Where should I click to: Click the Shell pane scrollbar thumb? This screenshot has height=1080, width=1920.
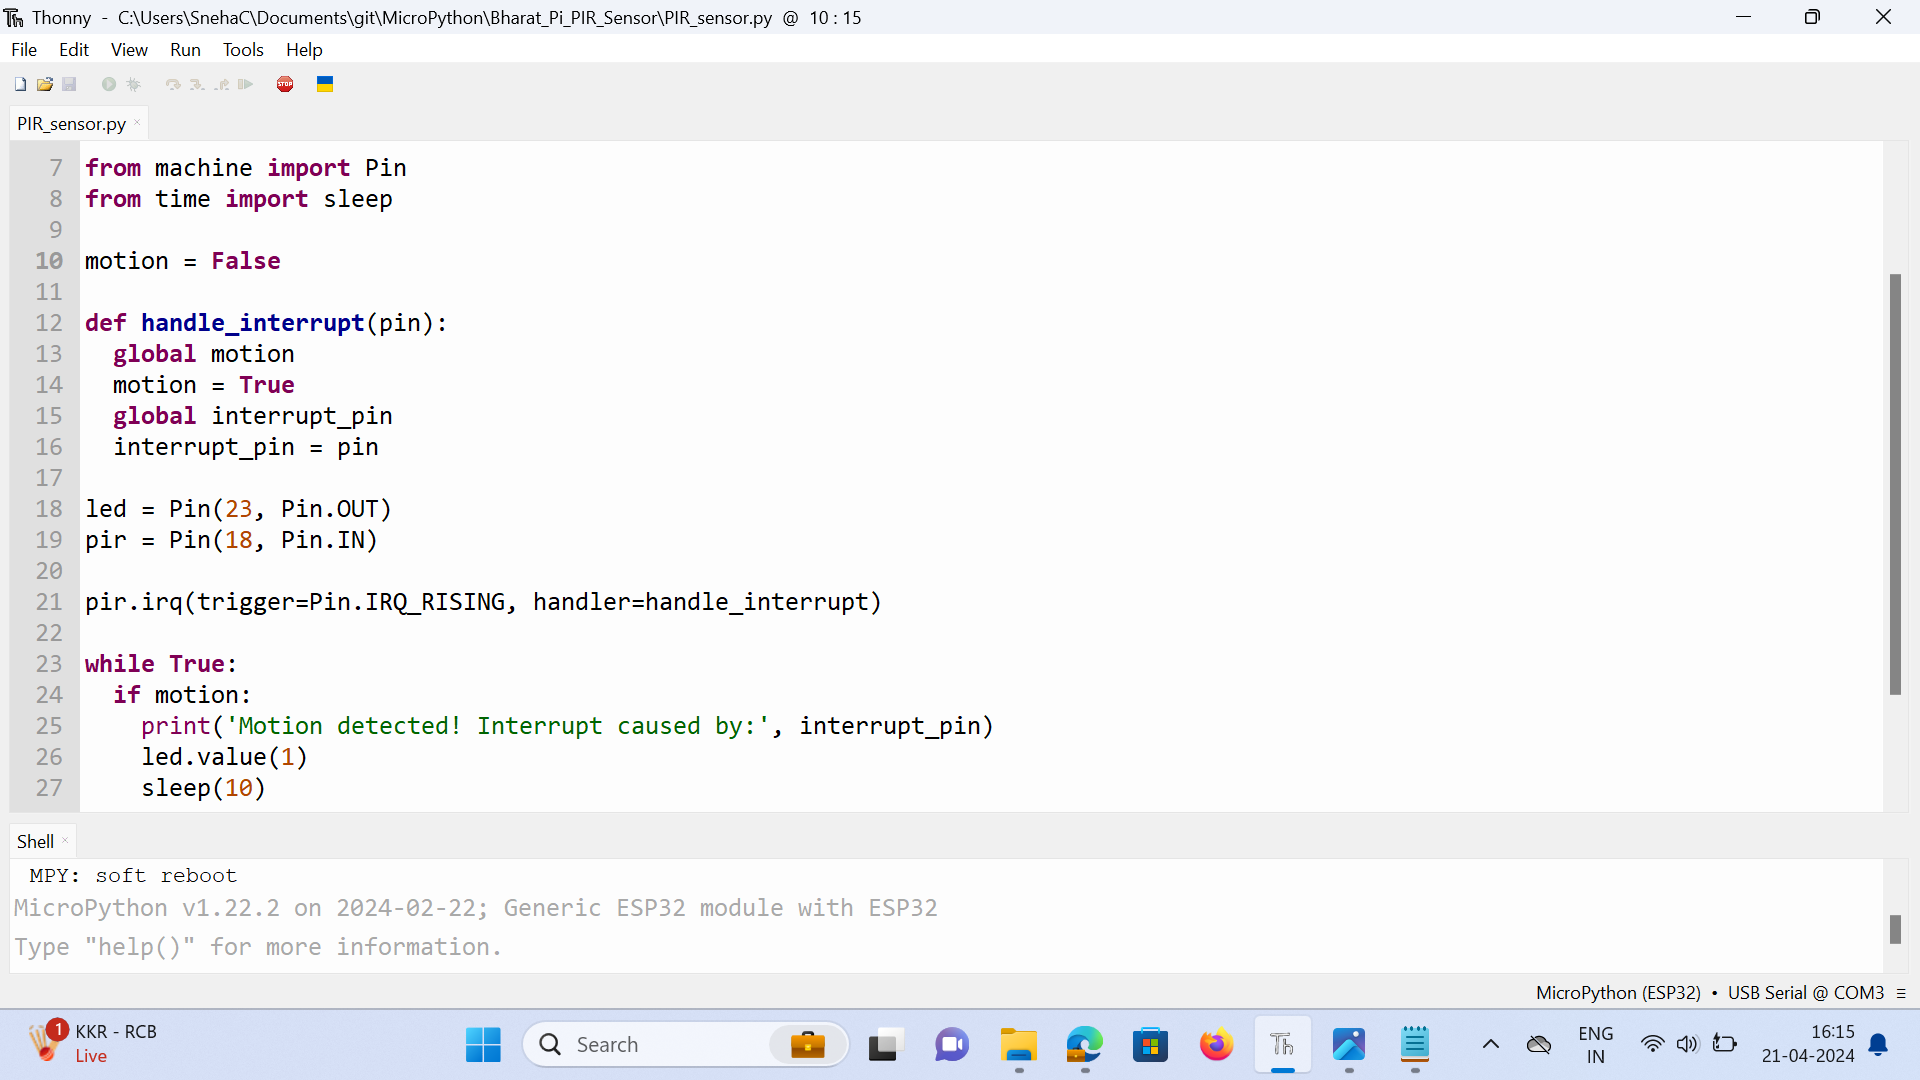point(1895,929)
